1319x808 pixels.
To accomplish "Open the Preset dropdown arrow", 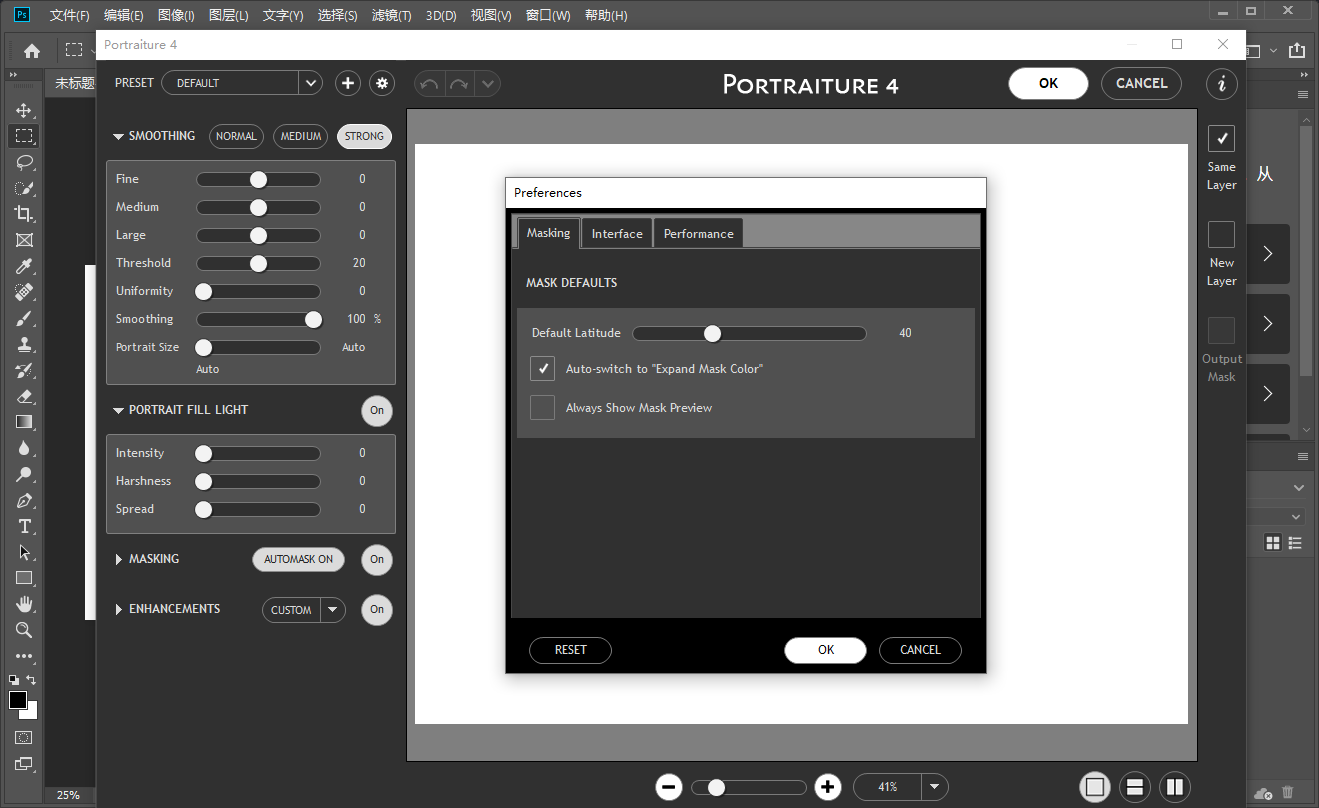I will tap(310, 83).
